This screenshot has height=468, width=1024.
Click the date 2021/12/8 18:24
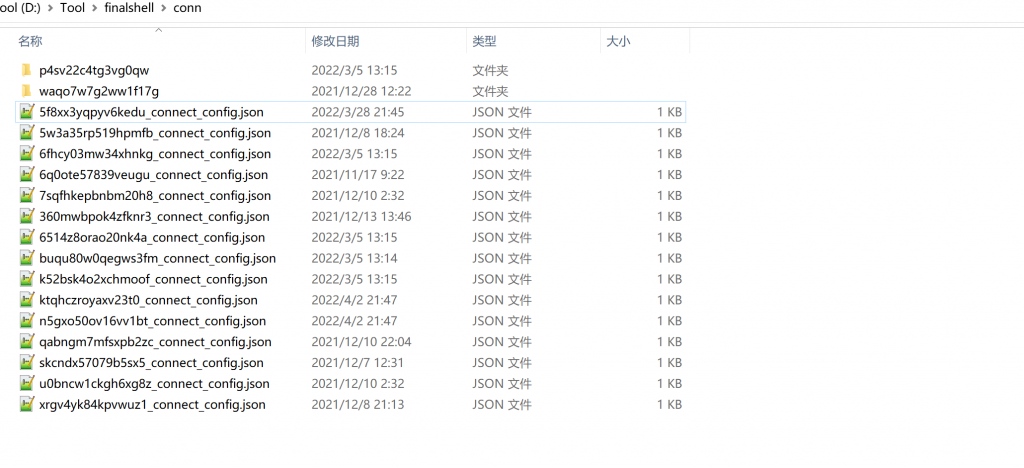point(358,133)
